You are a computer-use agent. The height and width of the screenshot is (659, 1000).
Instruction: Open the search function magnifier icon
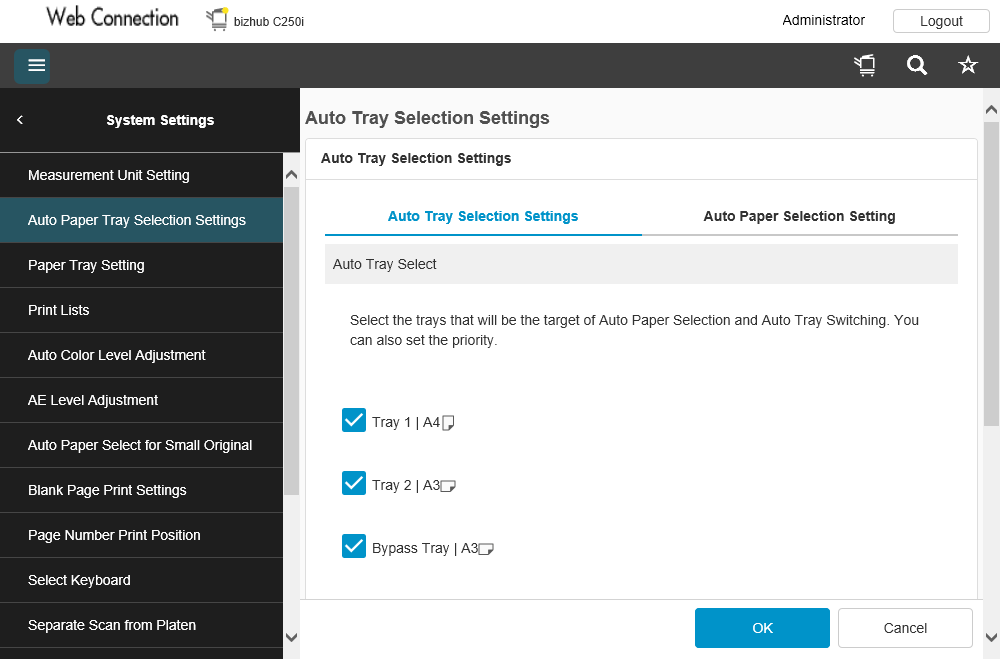(916, 66)
